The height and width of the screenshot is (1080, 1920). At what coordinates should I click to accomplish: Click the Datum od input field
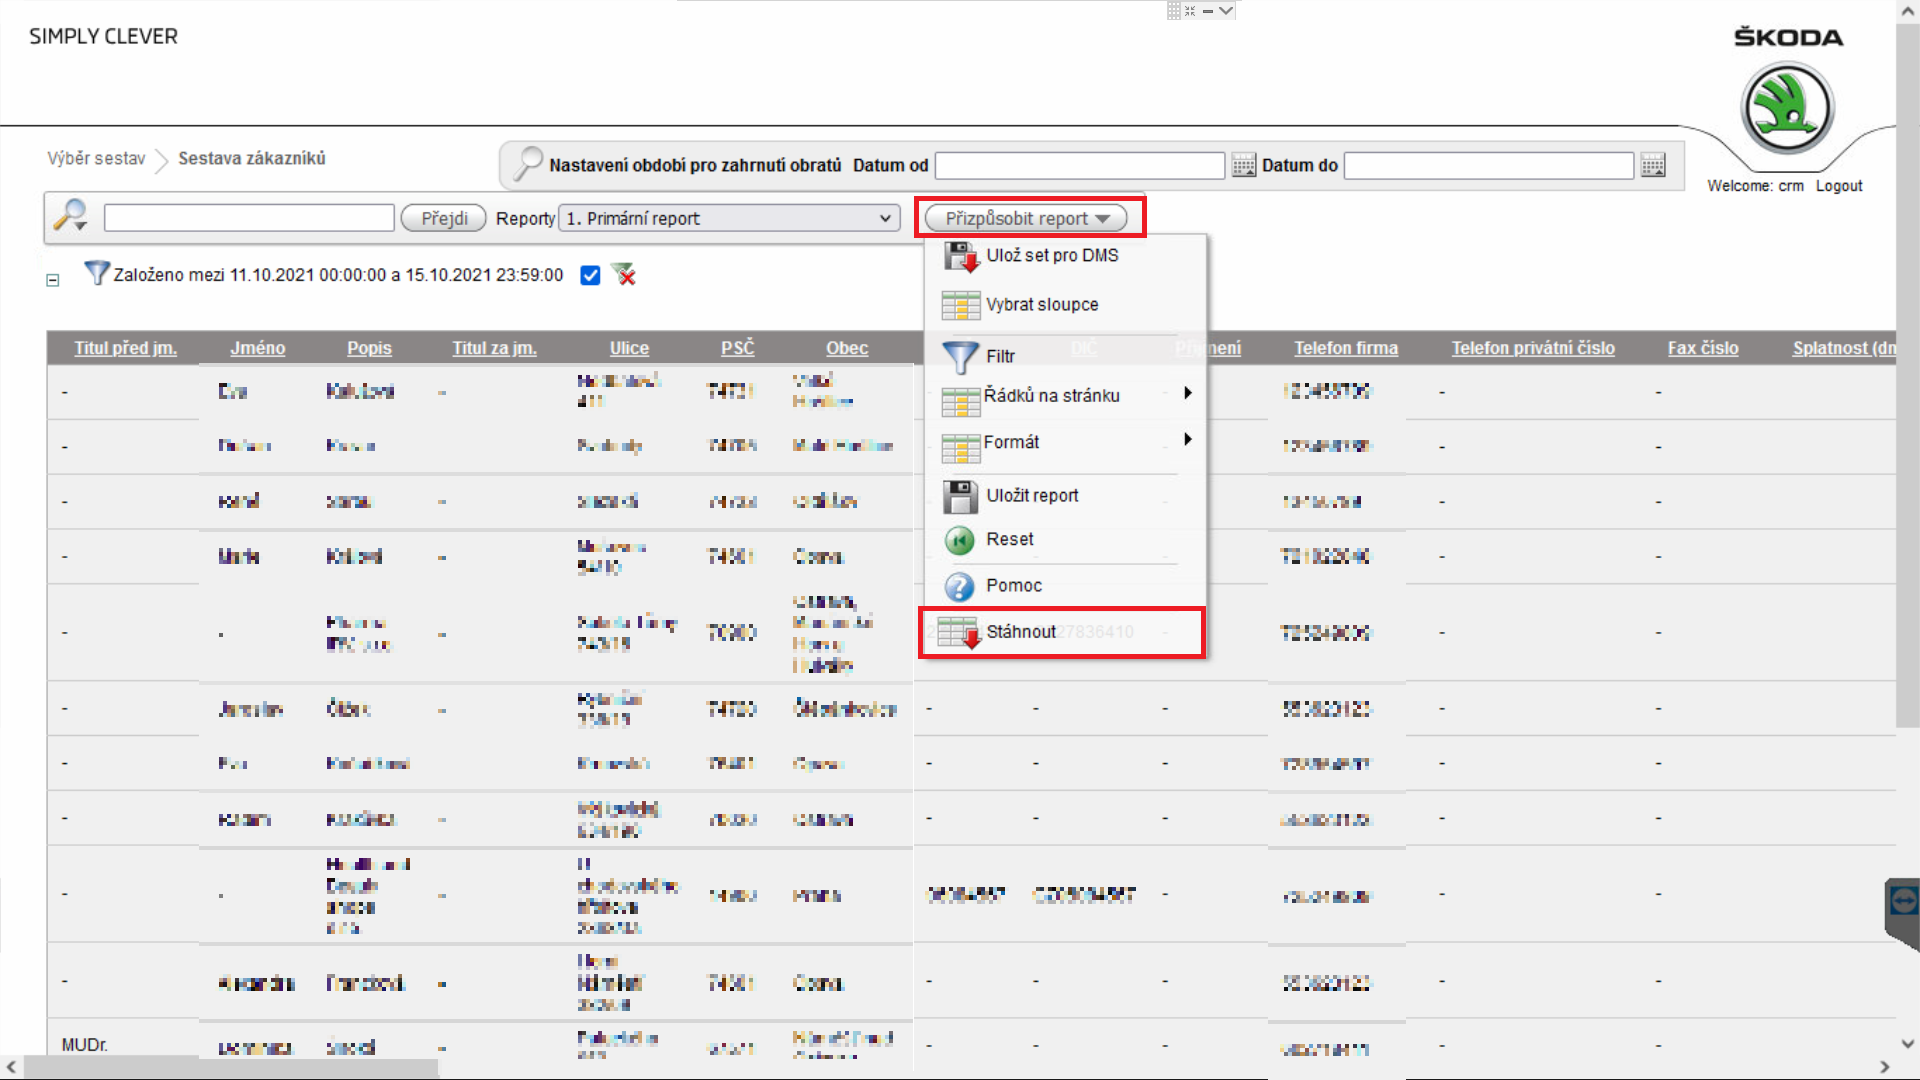pyautogui.click(x=1079, y=166)
